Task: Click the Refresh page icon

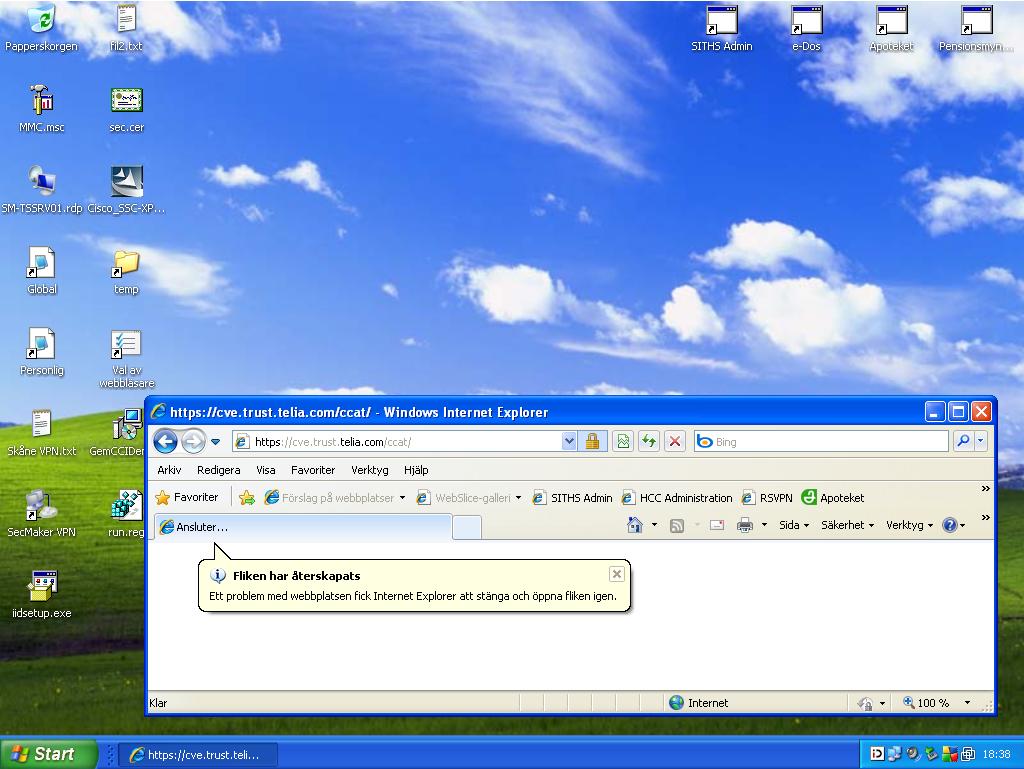Action: pos(649,442)
